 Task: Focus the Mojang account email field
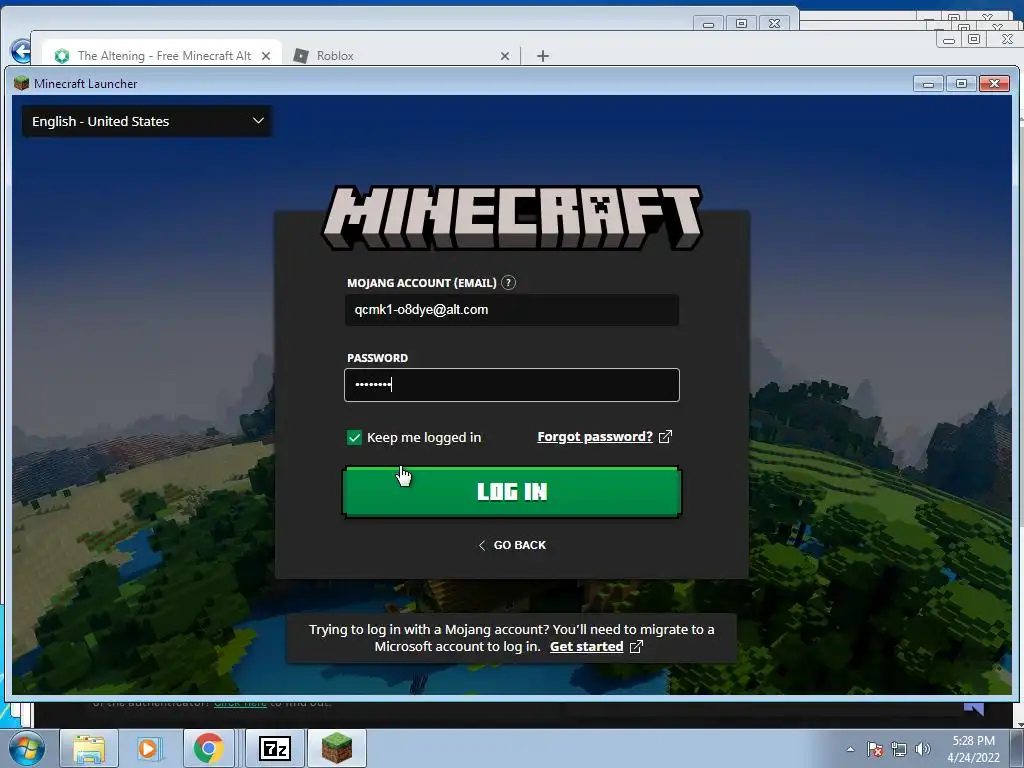(511, 310)
